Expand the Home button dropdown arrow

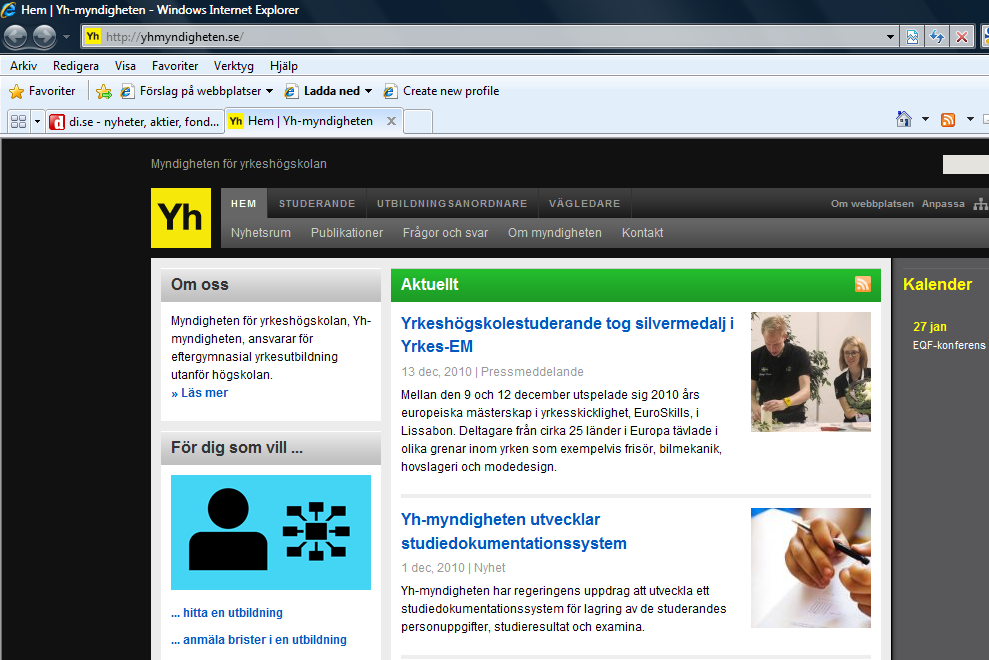click(x=925, y=119)
